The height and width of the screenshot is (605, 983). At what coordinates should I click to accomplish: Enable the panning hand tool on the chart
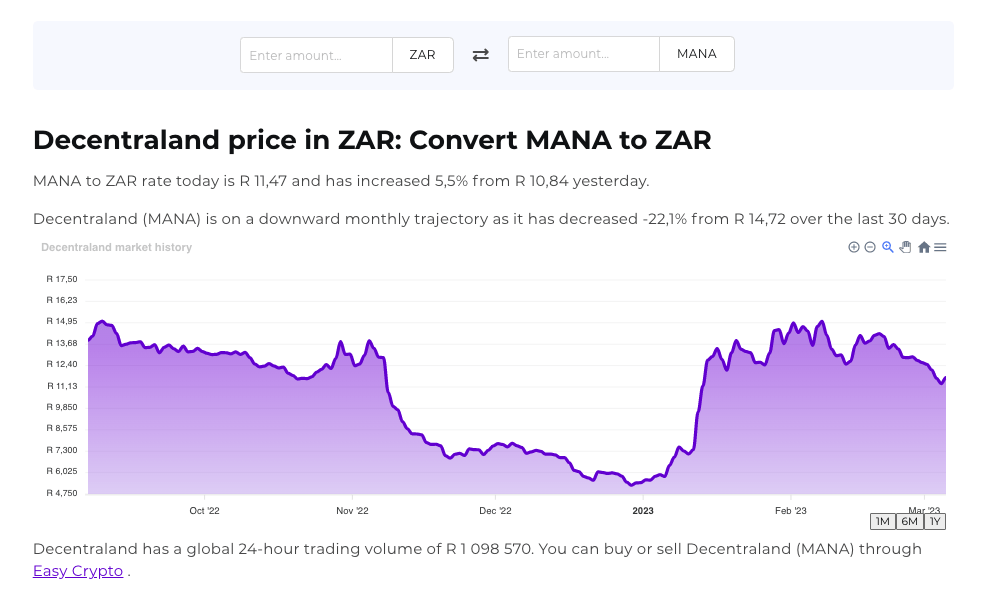point(906,247)
